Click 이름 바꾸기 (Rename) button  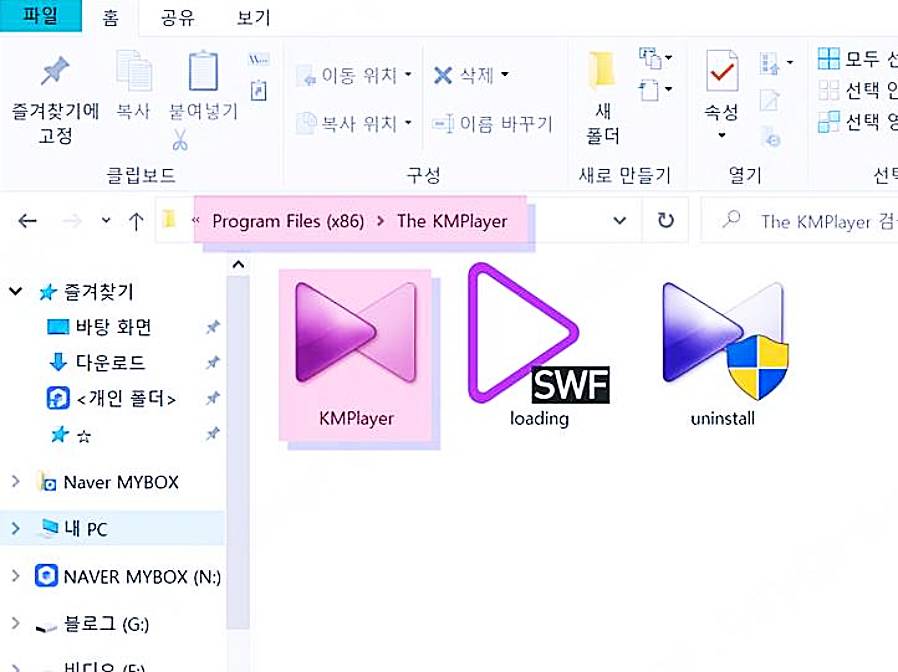click(493, 123)
